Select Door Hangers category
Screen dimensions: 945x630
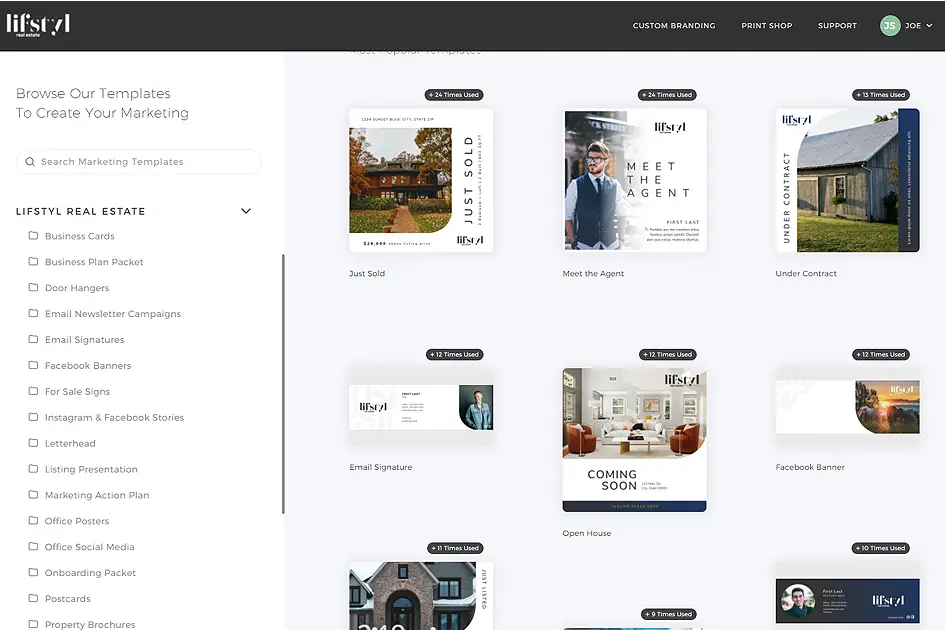[x=77, y=288]
